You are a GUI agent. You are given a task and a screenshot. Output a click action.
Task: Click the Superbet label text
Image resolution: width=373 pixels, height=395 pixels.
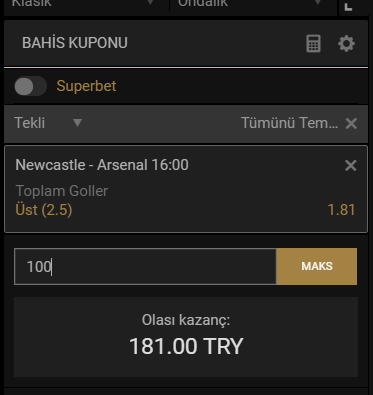(x=86, y=86)
